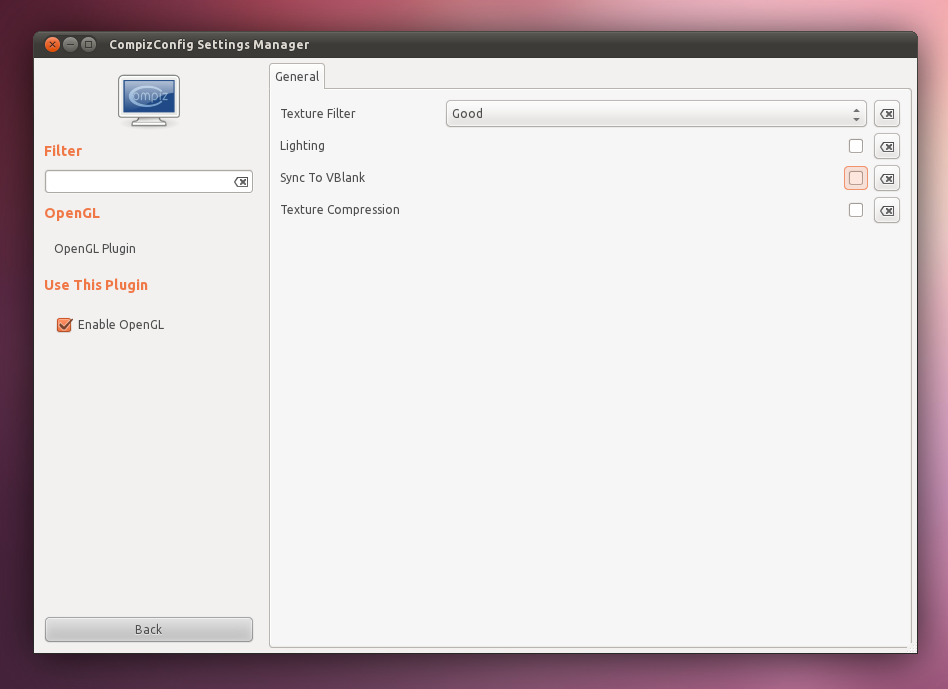Image resolution: width=948 pixels, height=689 pixels.
Task: Enable the Lighting checkbox
Action: [x=855, y=146]
